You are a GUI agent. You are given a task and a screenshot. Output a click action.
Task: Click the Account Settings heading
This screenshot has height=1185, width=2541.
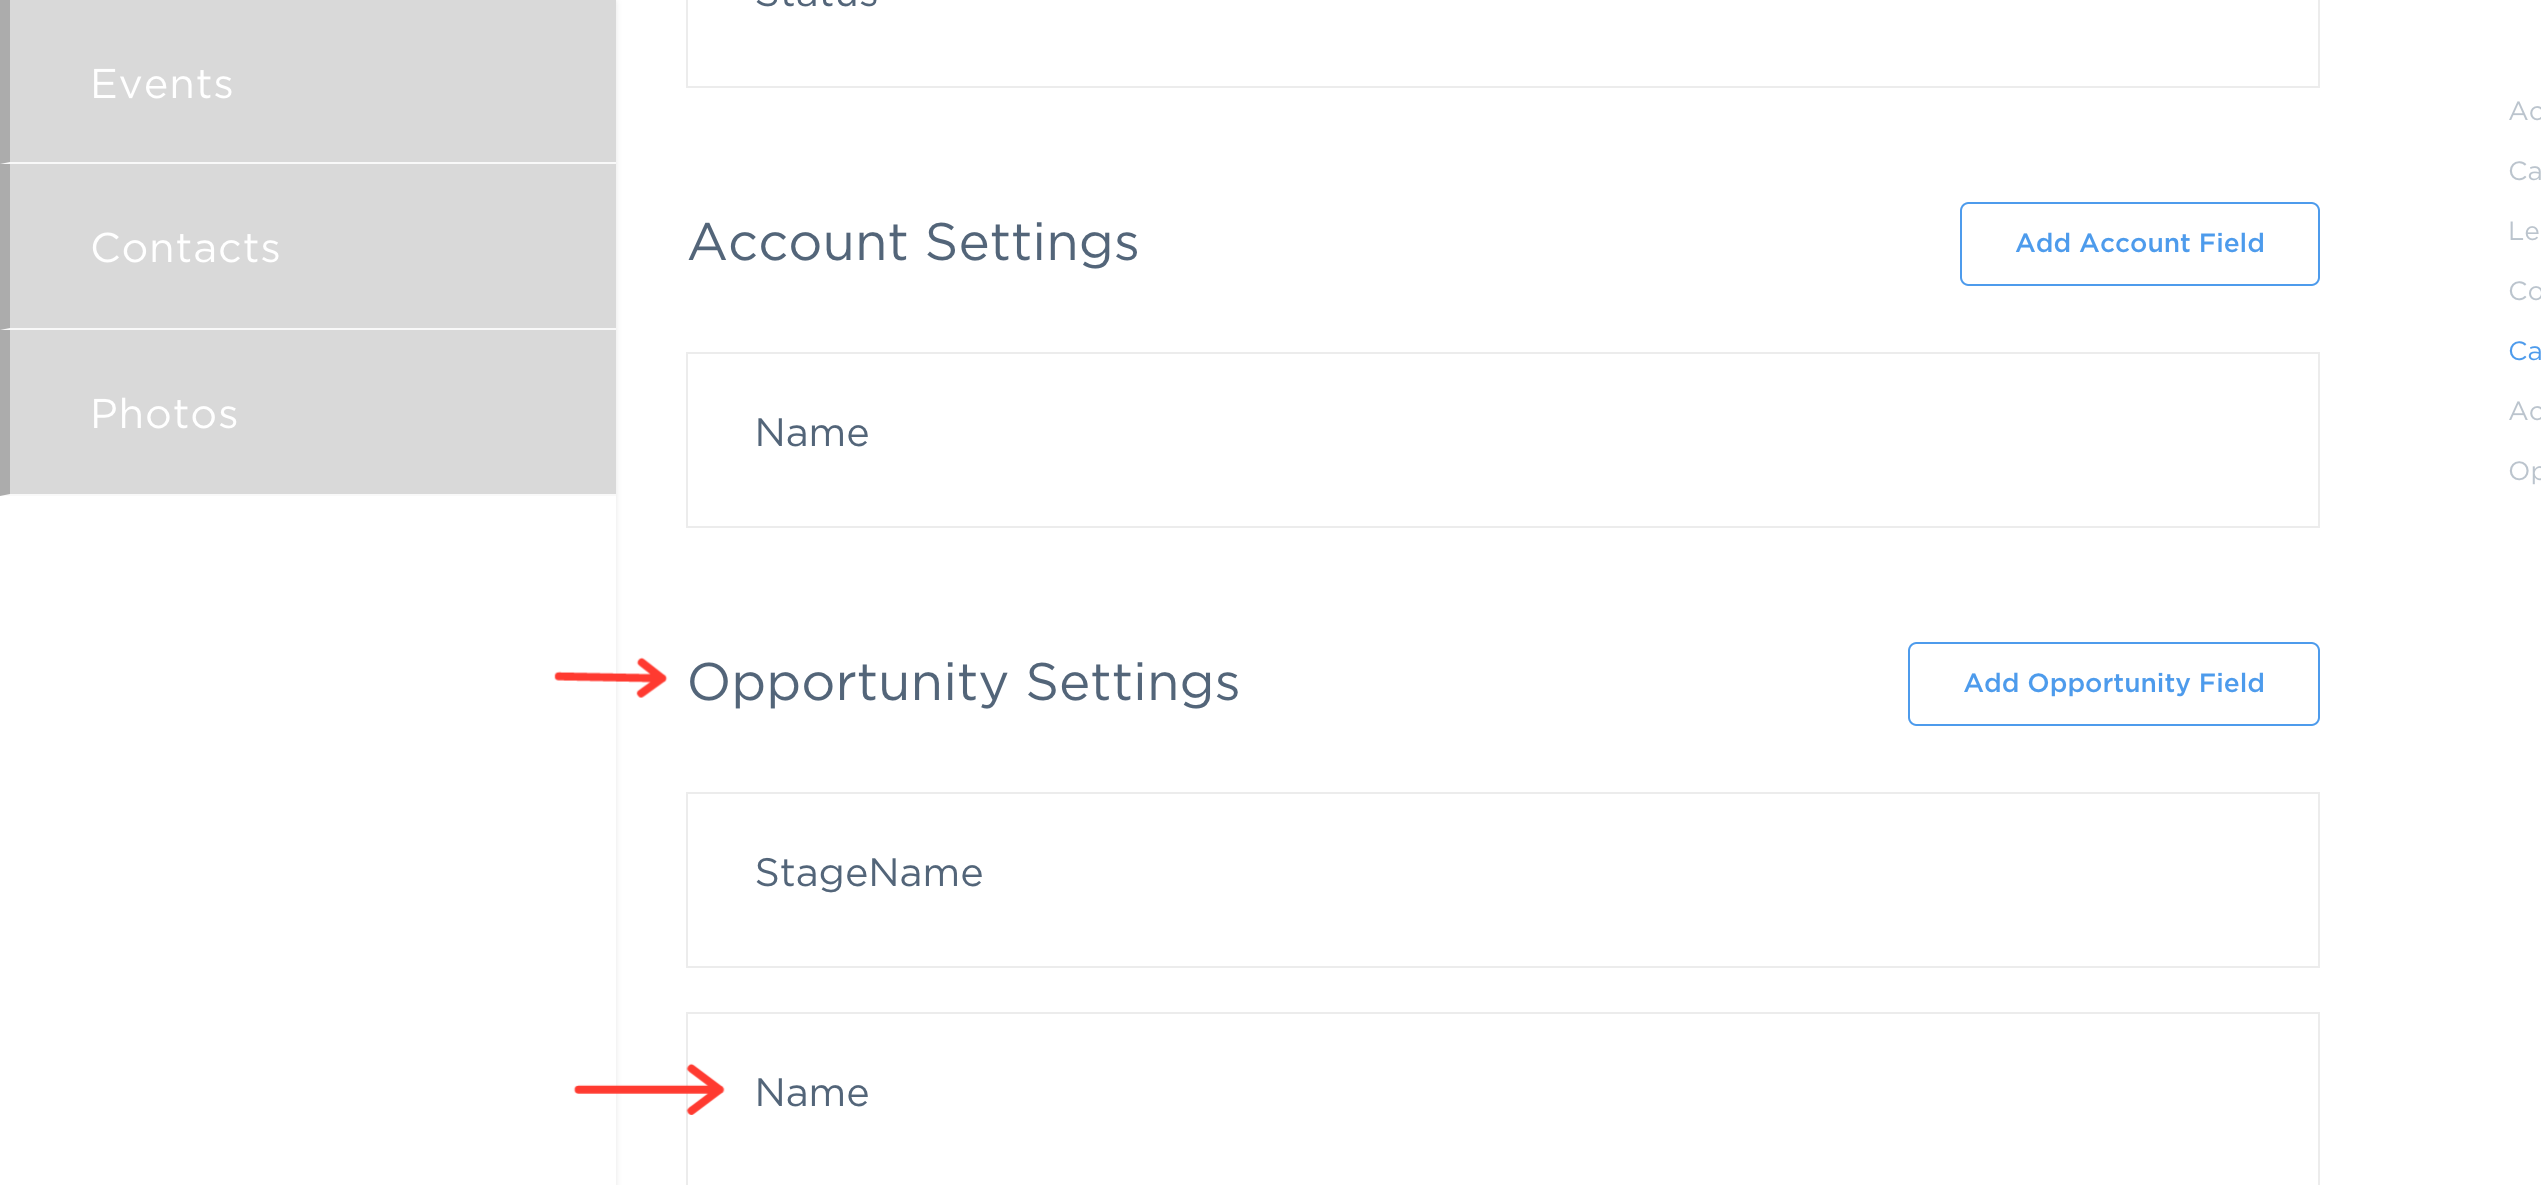coord(913,243)
